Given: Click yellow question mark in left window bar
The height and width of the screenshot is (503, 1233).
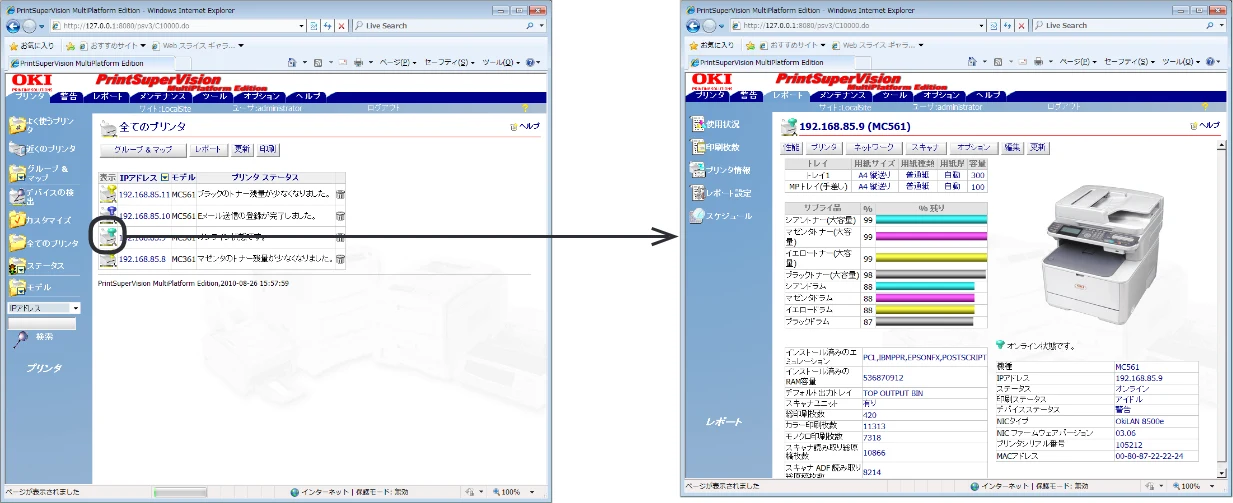Looking at the screenshot, I should coord(524,107).
